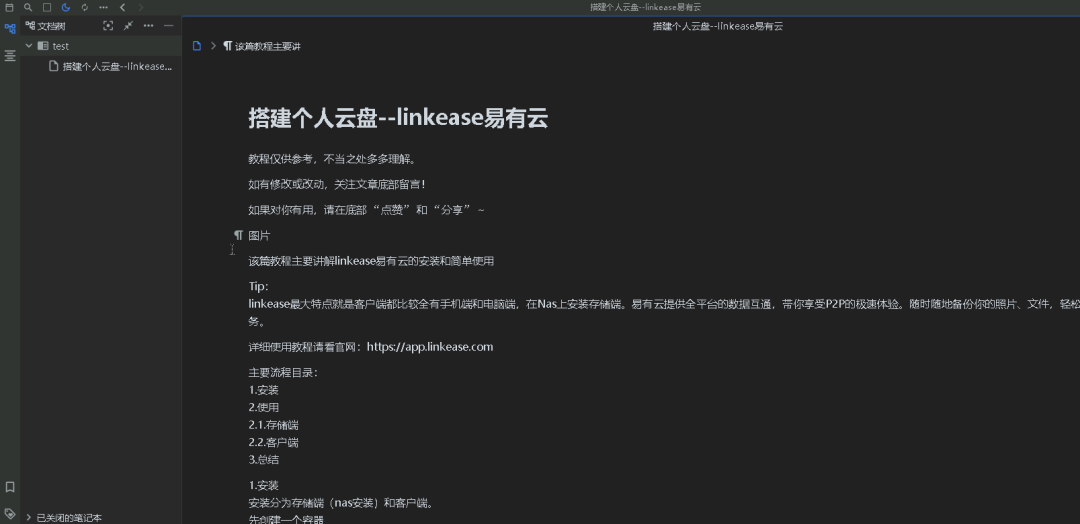Click the document icon in breadcrumb
1080x524 pixels.
point(197,46)
